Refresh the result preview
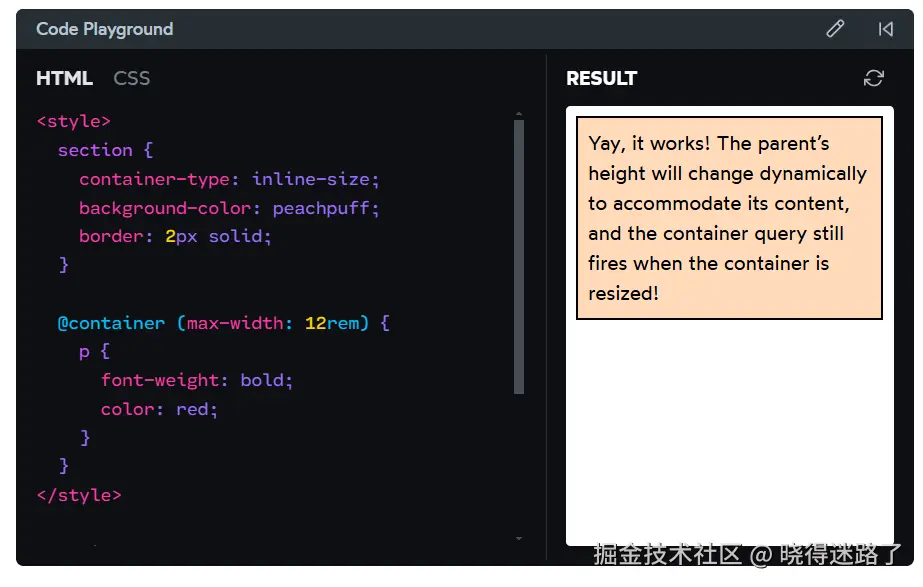The height and width of the screenshot is (587, 923). point(874,78)
